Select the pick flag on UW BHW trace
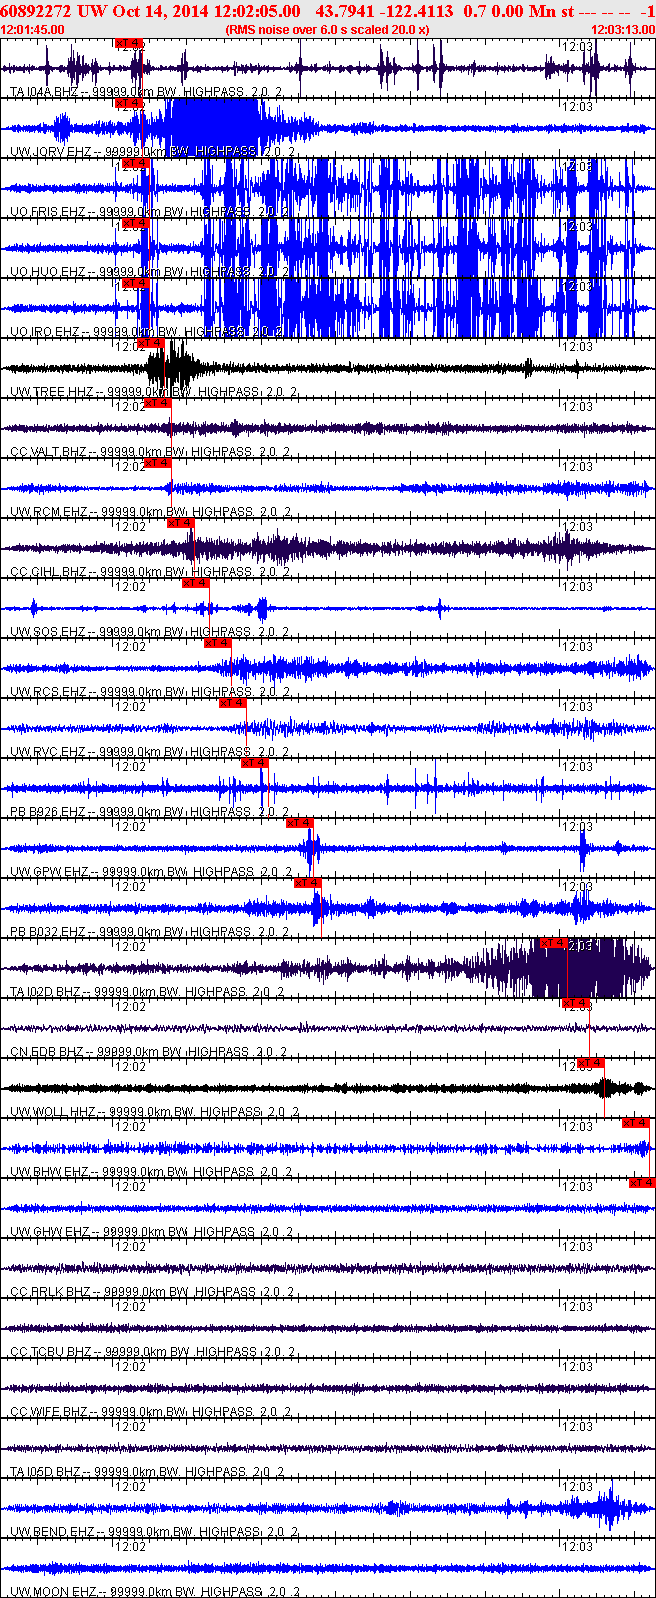656x1598 pixels. point(636,1123)
